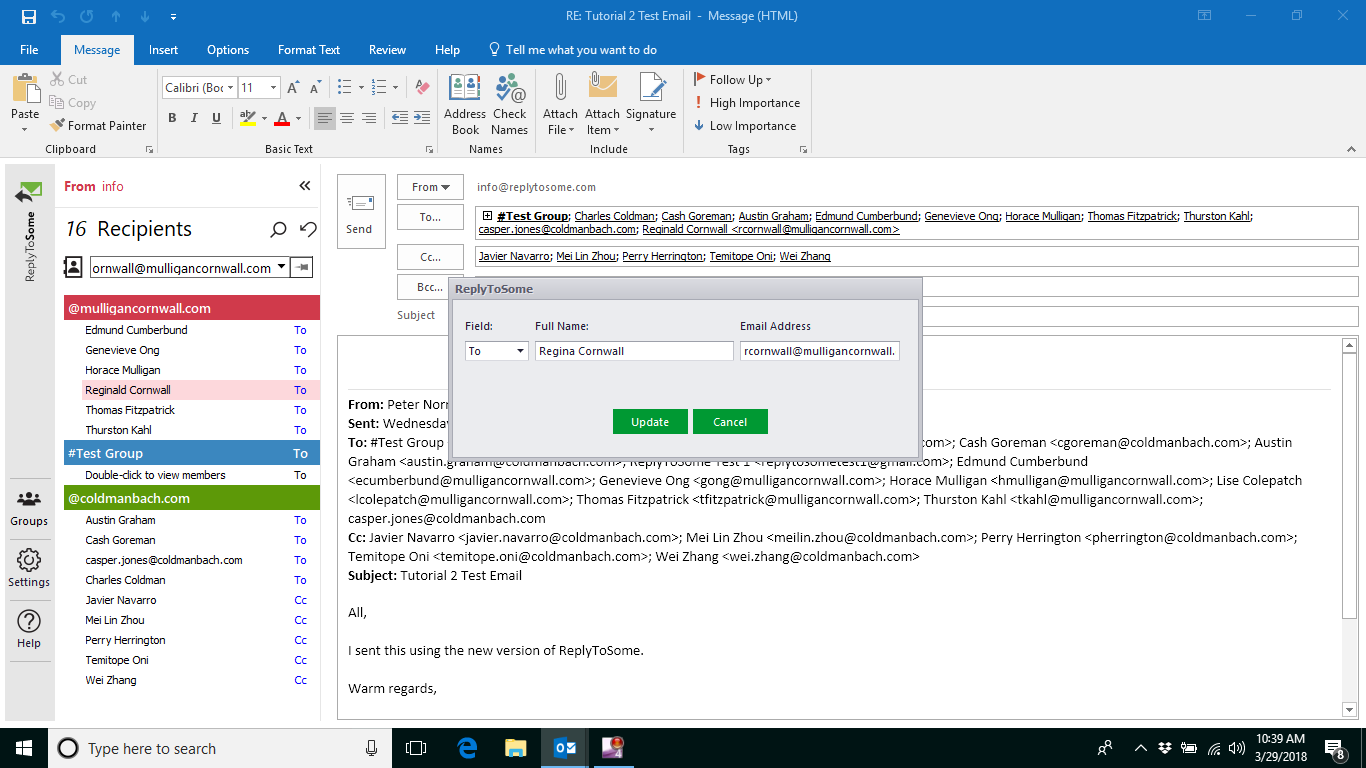Open the Field dropdown set to To in the dialog
The height and width of the screenshot is (768, 1366).
click(x=520, y=351)
